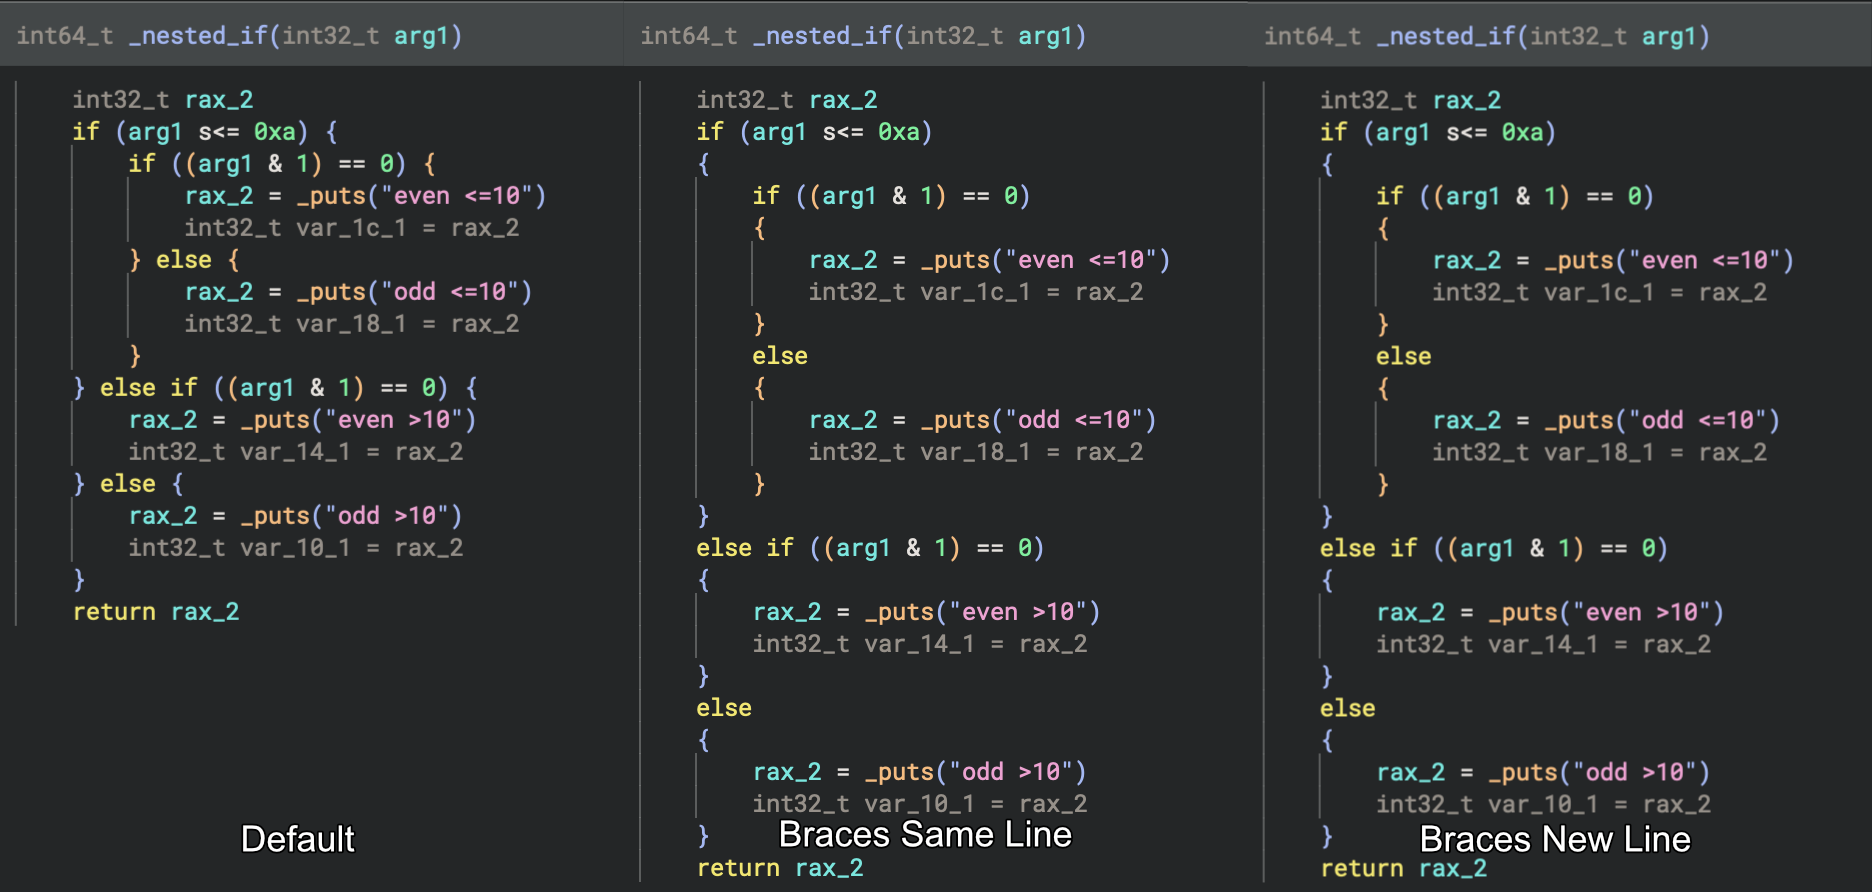
Task: Click return rax_2 in middle pane
Action: pos(780,868)
